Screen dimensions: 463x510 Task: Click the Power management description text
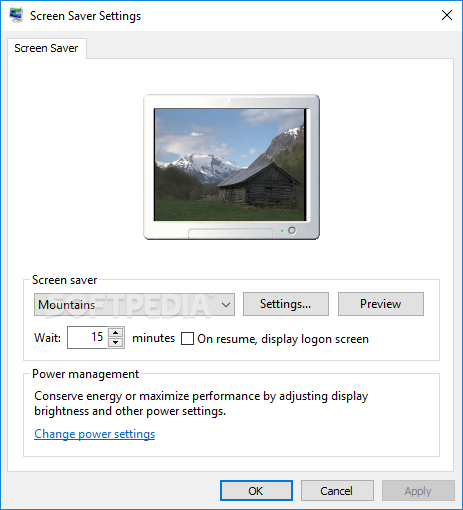click(201, 403)
